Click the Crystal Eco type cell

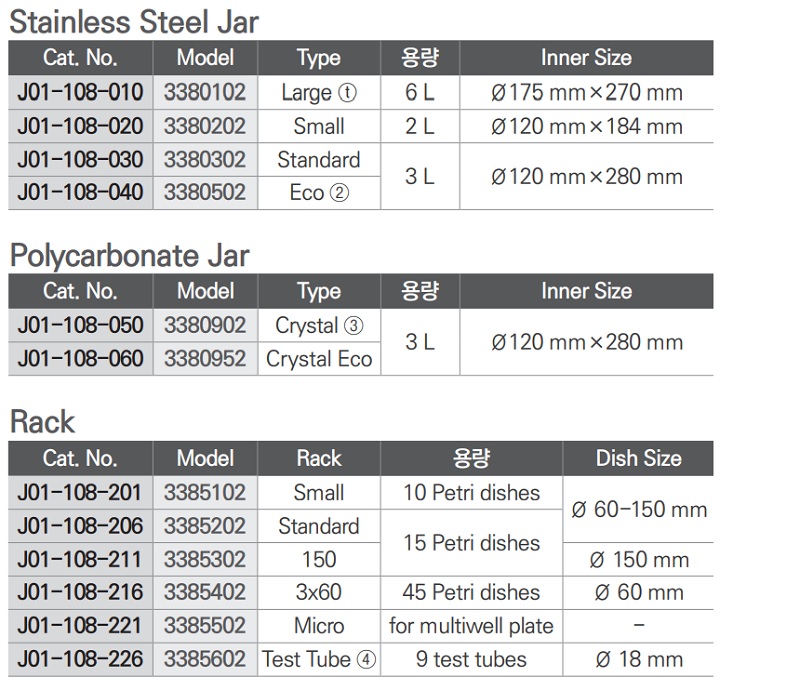coord(319,358)
